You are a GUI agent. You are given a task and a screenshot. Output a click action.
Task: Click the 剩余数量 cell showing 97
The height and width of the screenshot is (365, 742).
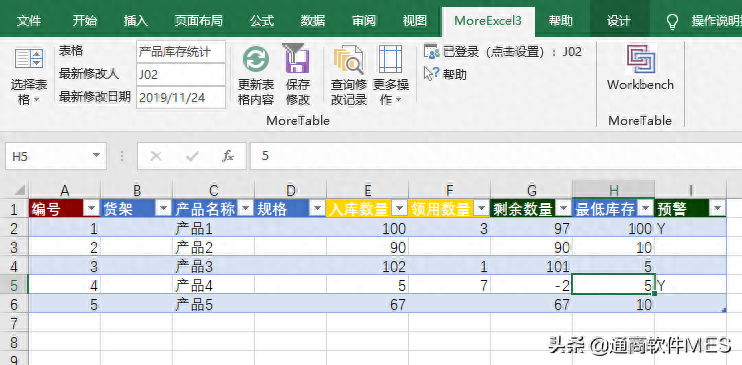pyautogui.click(x=531, y=229)
